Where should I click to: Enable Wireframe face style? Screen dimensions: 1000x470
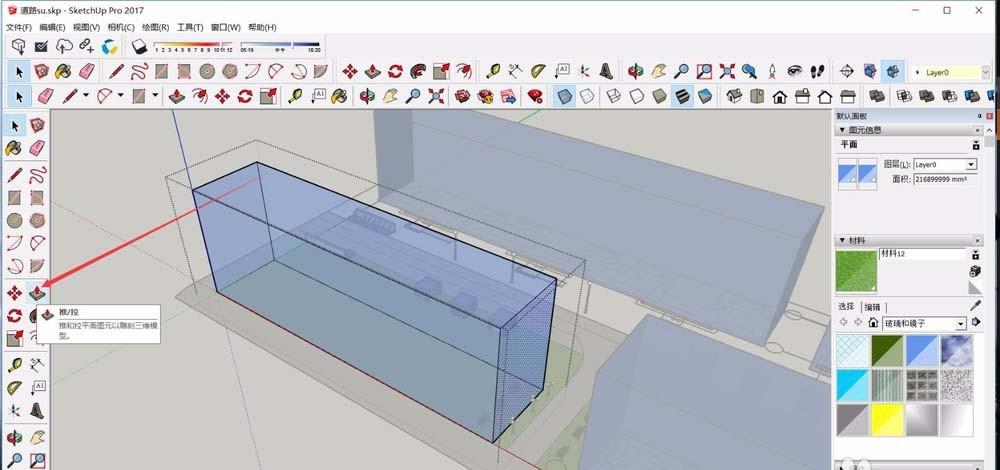coord(614,96)
